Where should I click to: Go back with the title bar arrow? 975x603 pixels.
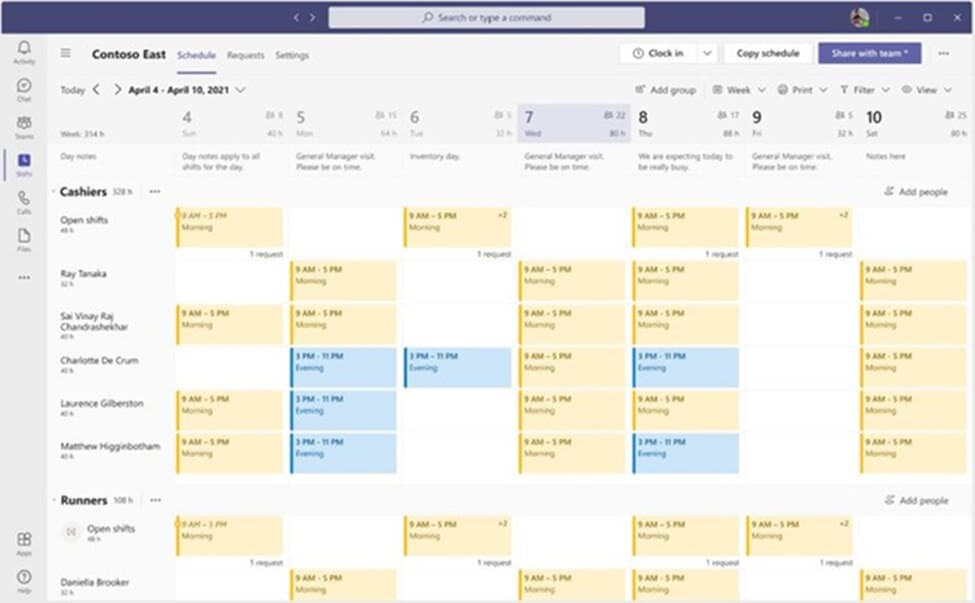(x=297, y=17)
